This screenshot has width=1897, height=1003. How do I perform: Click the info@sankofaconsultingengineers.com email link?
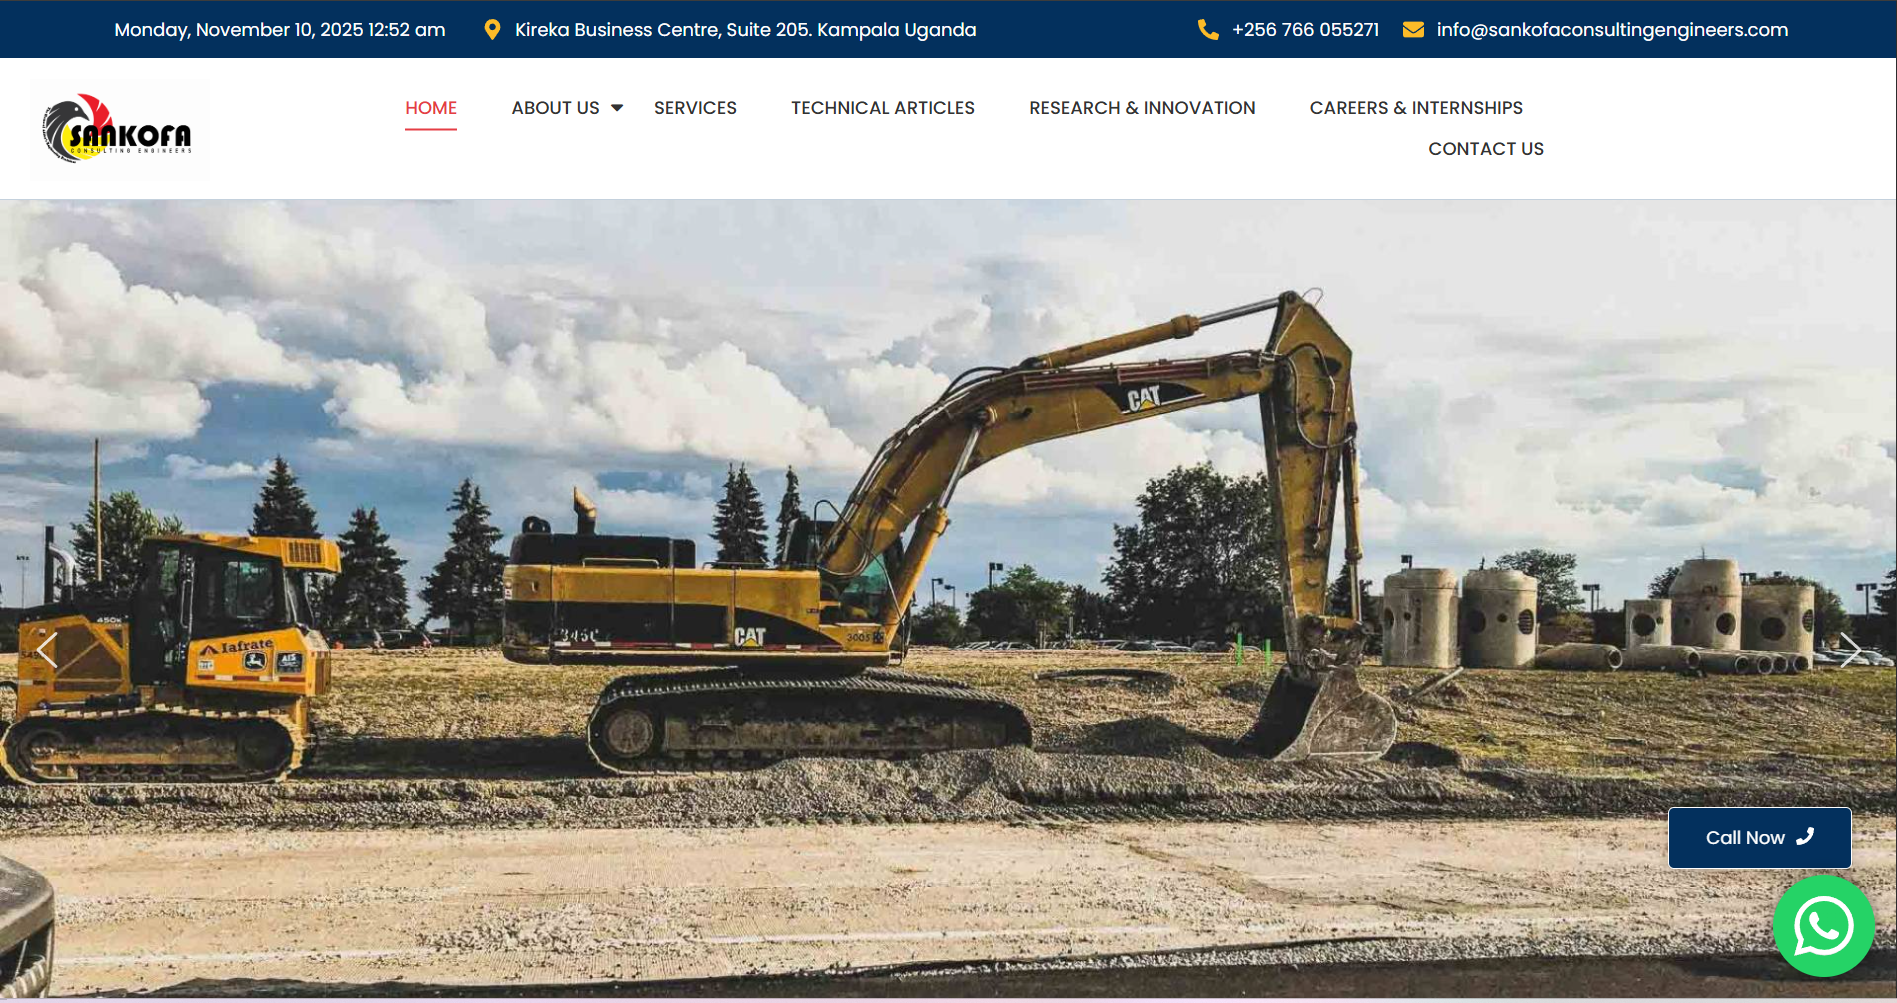1612,29
